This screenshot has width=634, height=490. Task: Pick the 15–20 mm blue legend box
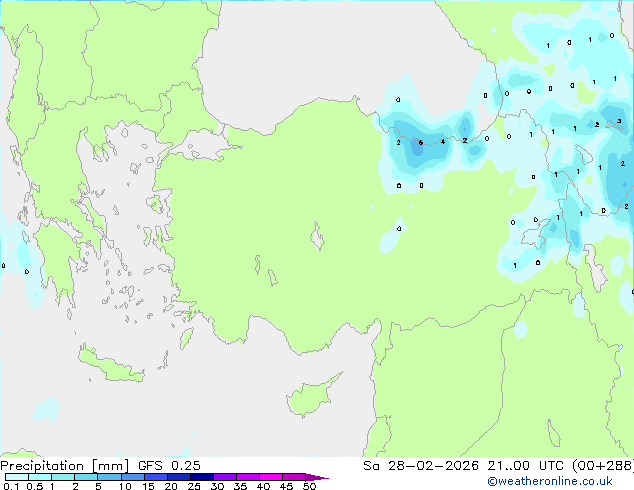tap(156, 477)
